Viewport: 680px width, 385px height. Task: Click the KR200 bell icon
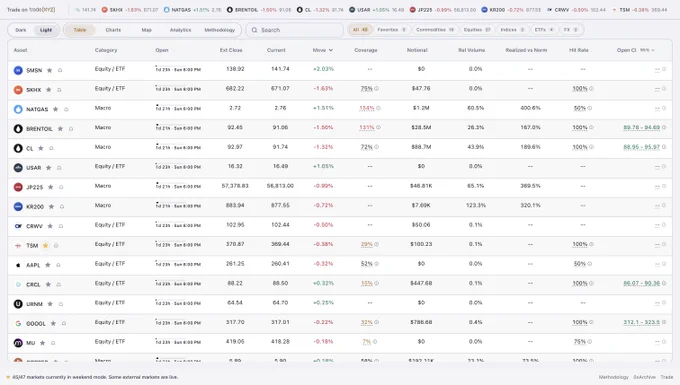click(x=62, y=207)
